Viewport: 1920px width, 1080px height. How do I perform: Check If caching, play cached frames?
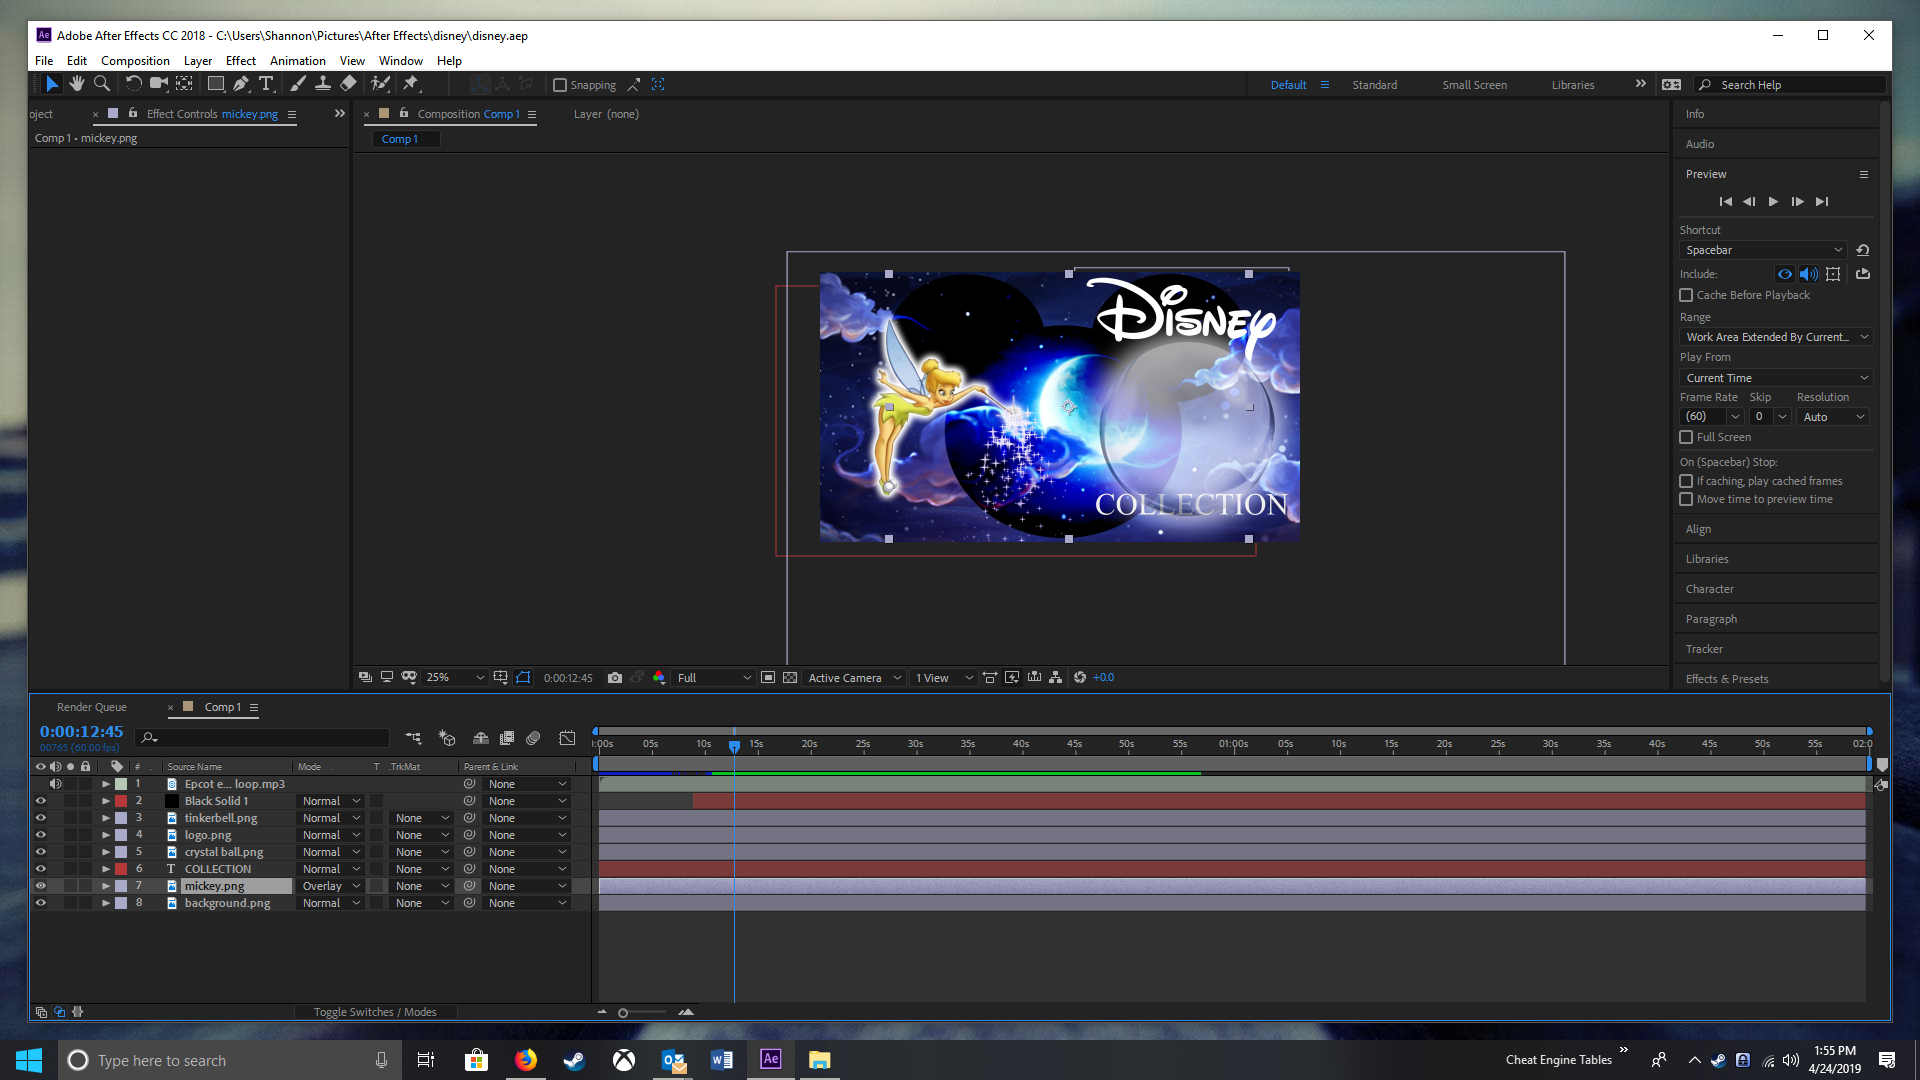click(x=1686, y=481)
